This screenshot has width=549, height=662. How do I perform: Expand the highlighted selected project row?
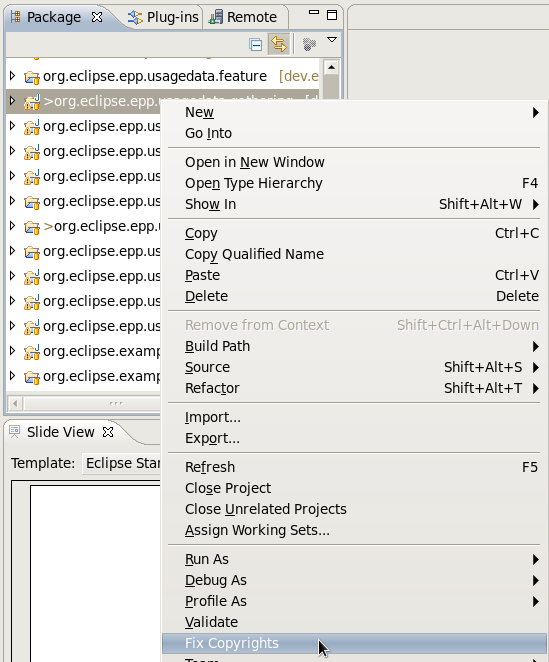click(x=13, y=101)
